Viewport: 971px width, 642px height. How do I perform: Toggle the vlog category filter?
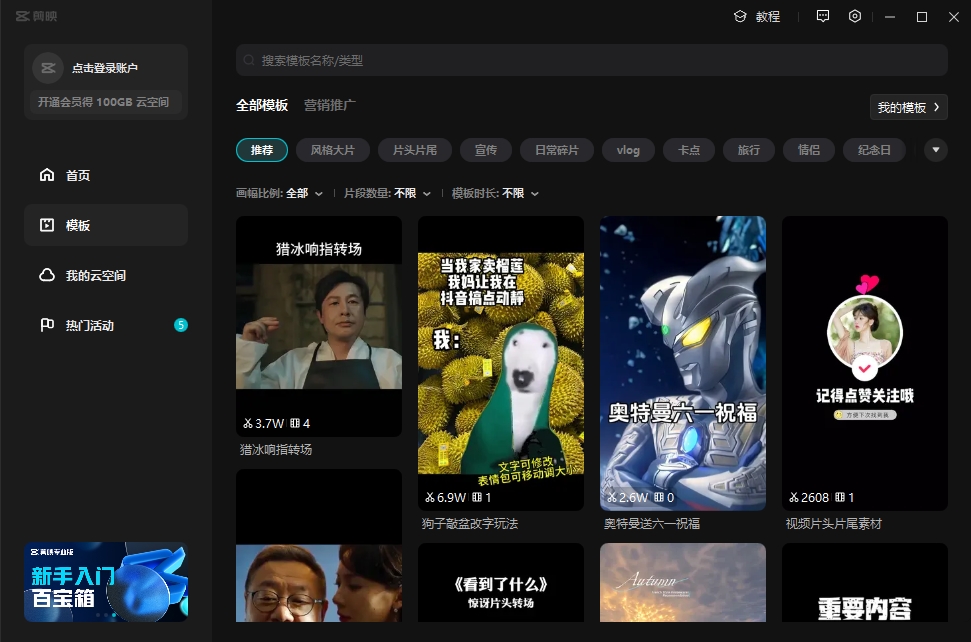pos(628,150)
